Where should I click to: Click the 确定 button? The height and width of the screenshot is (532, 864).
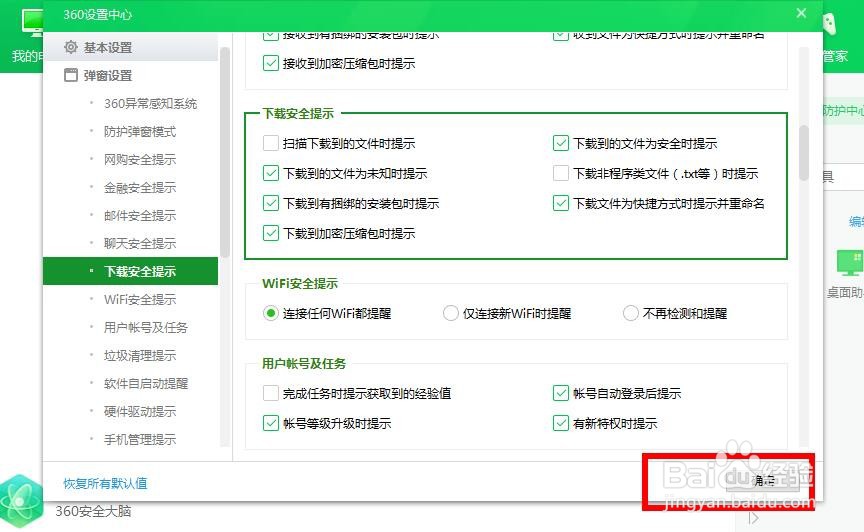763,481
